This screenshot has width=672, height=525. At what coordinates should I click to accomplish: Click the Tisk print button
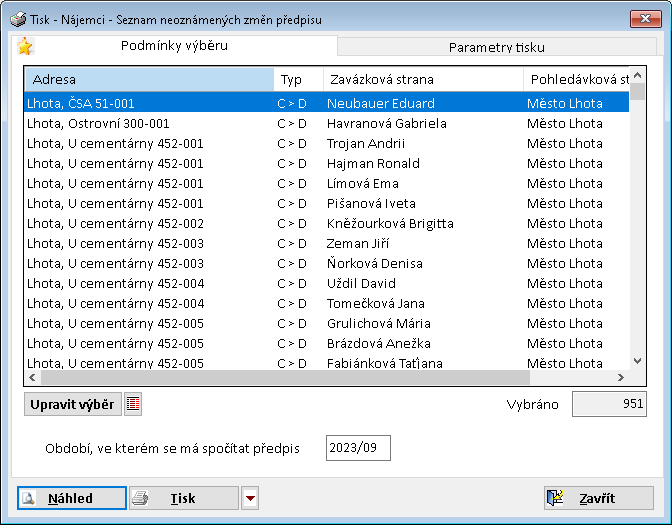click(x=183, y=499)
